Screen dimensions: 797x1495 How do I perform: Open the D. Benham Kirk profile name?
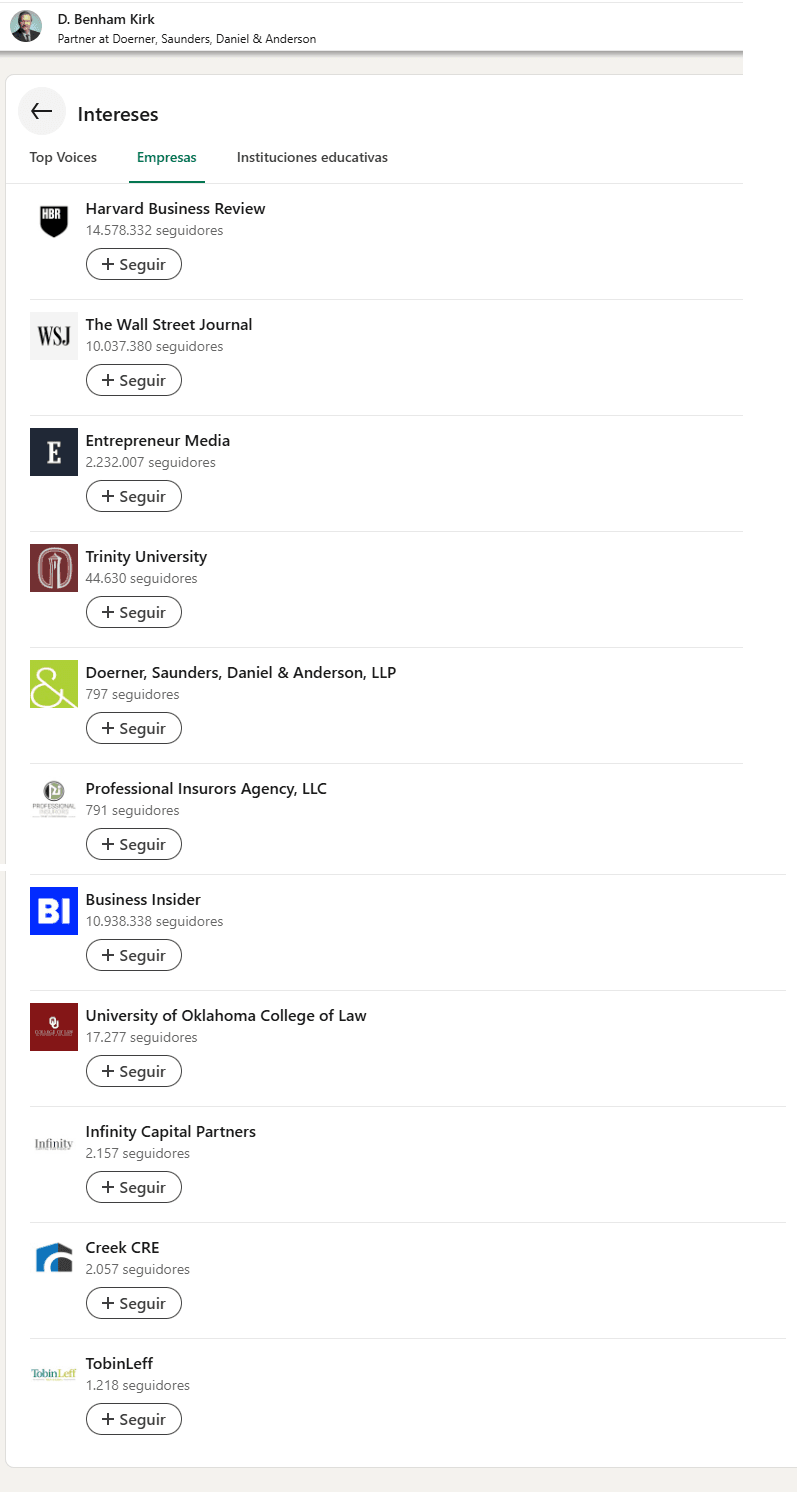click(106, 19)
